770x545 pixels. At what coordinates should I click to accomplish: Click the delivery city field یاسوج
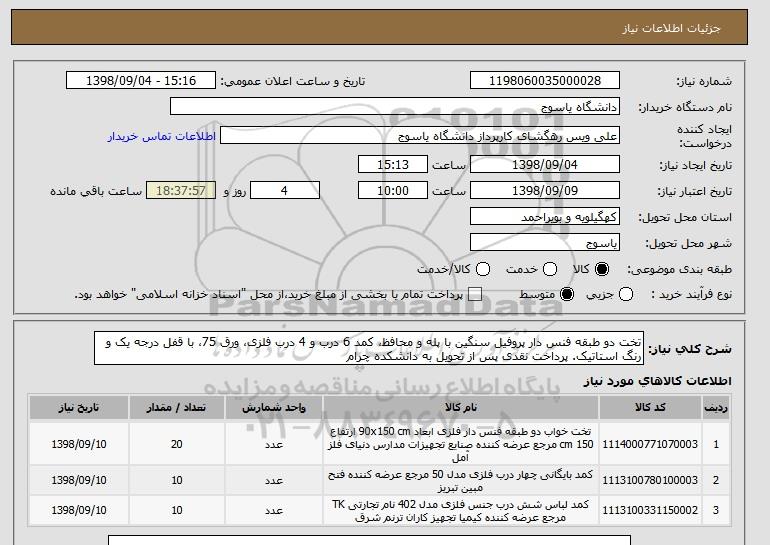click(x=545, y=243)
